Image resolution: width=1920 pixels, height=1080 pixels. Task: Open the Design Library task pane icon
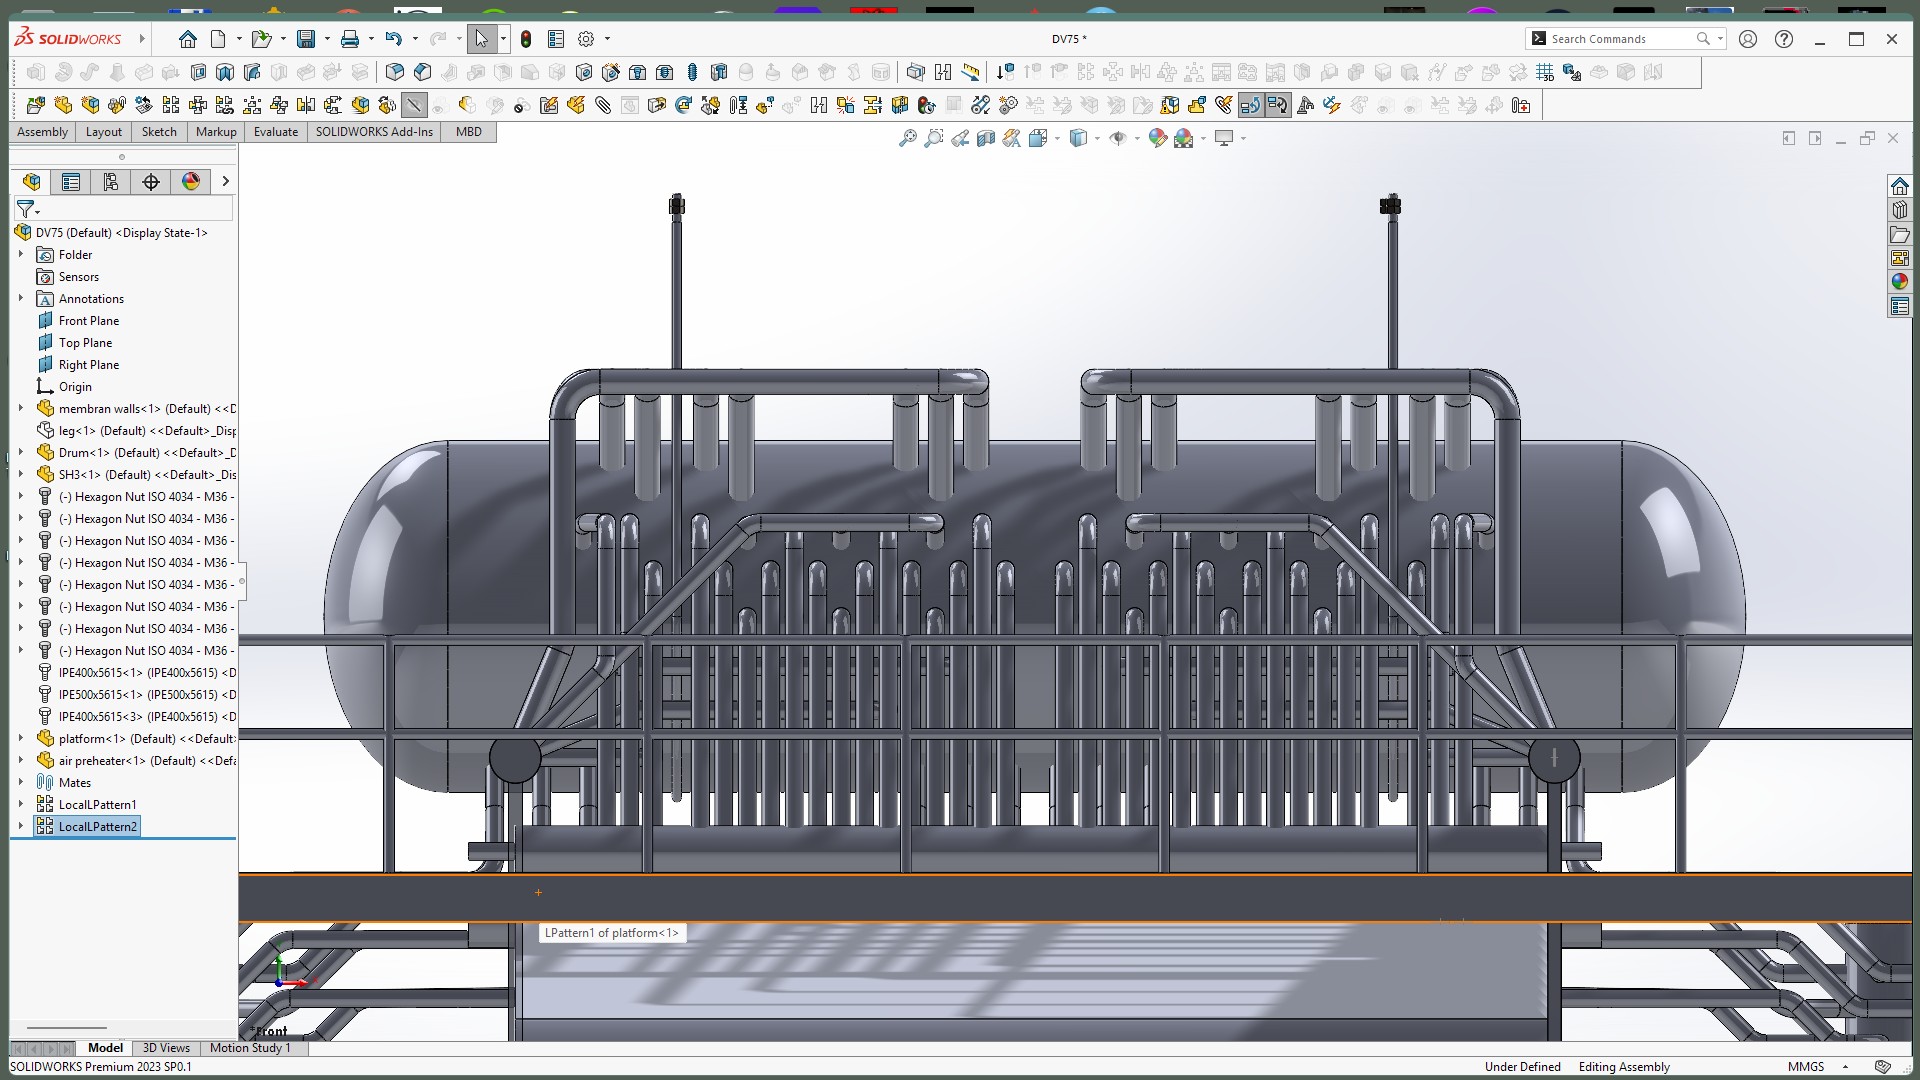pos(1900,210)
